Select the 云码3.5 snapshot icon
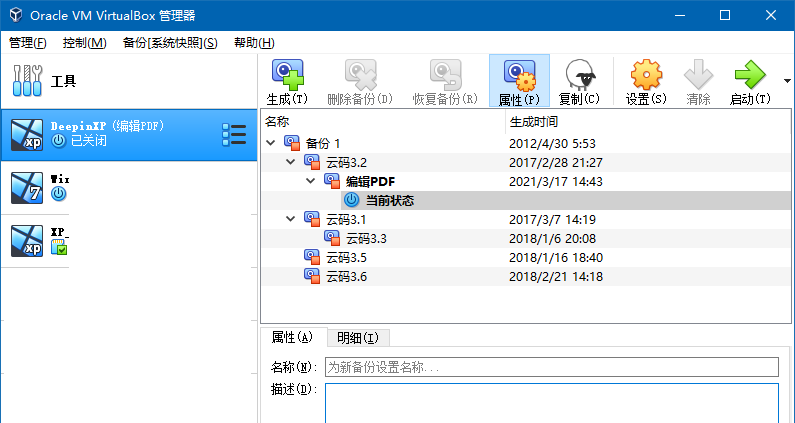Viewport: 795px width, 423px height. coord(312,257)
